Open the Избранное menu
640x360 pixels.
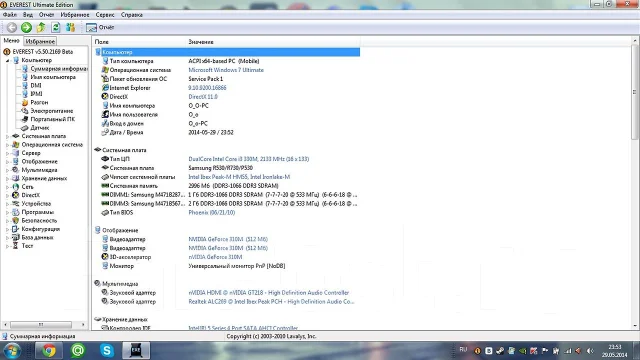tap(75, 15)
